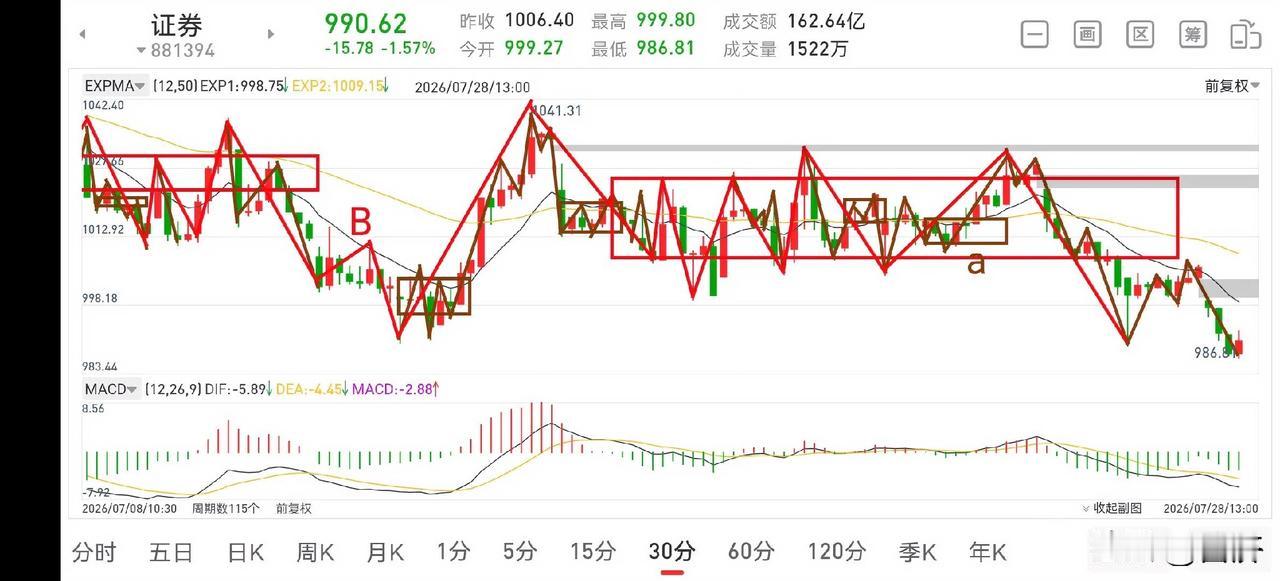Click the current price 990.62
The width and height of the screenshot is (1280, 581).
(x=366, y=23)
